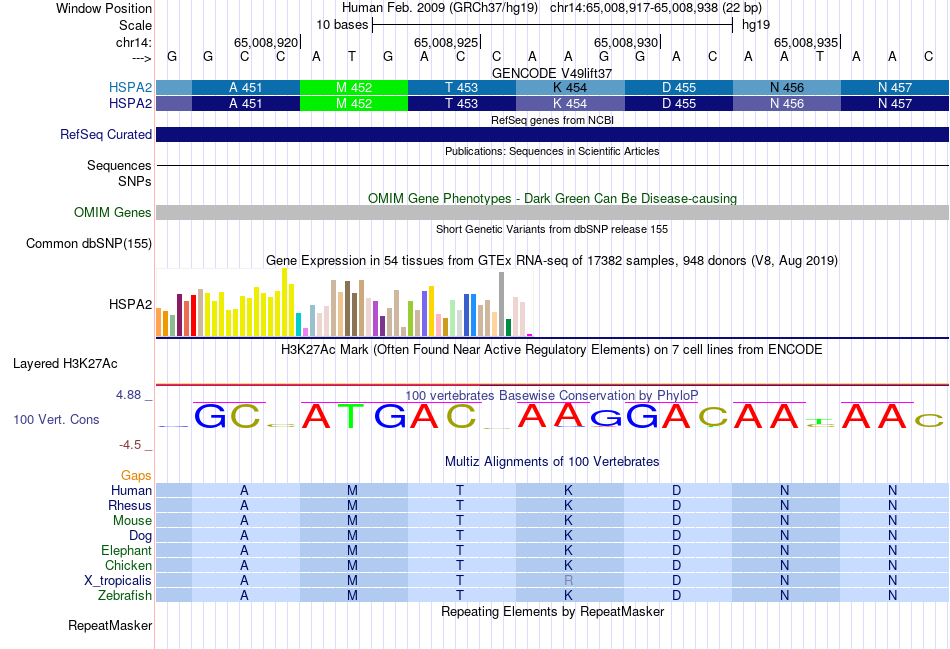
Task: Click the green M 452 codon in first HSPA2 row
Action: 354,88
